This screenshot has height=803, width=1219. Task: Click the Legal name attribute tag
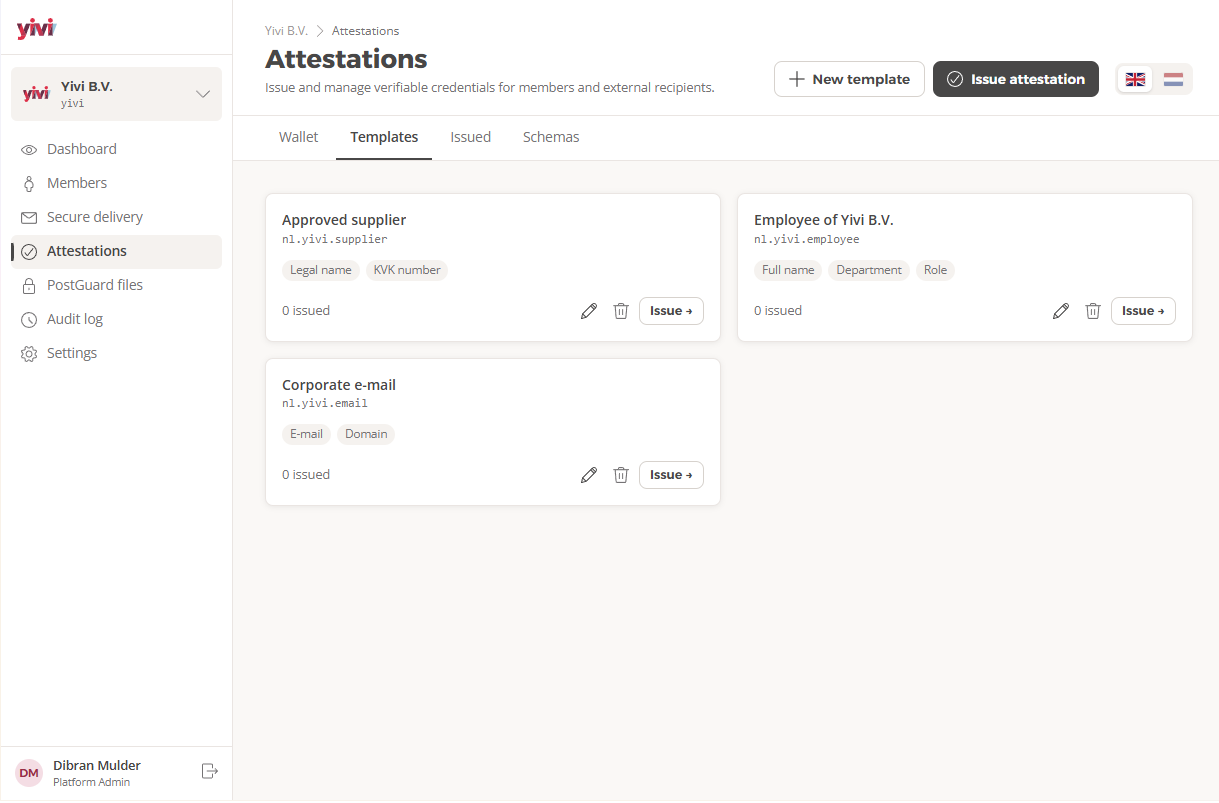coord(321,270)
